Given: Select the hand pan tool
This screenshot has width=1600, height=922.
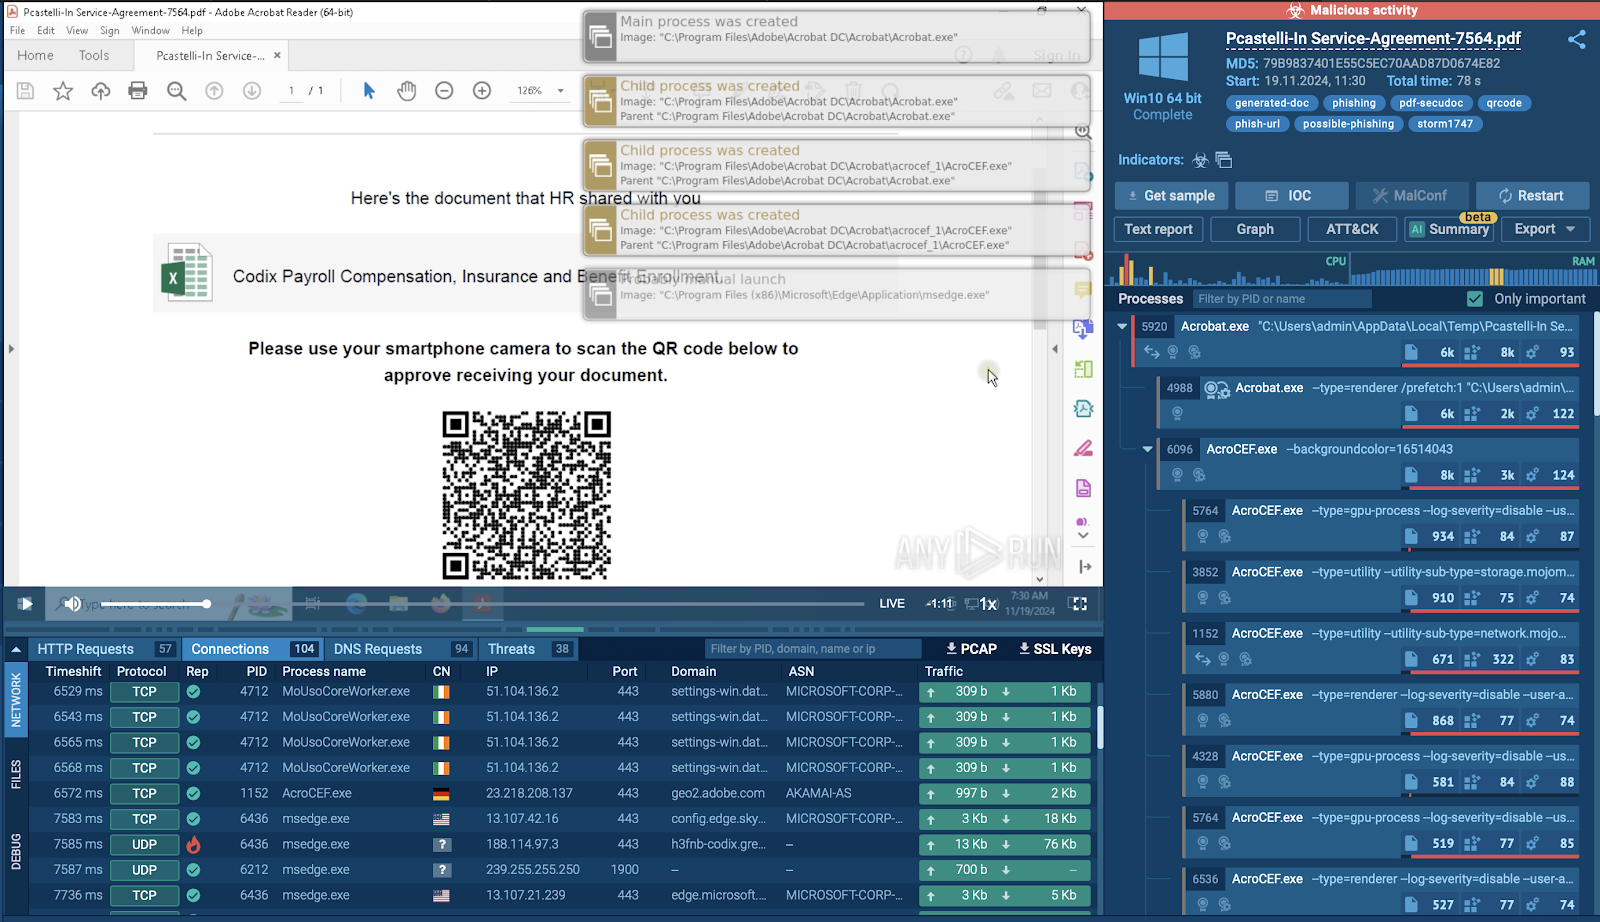Looking at the screenshot, I should (x=406, y=91).
